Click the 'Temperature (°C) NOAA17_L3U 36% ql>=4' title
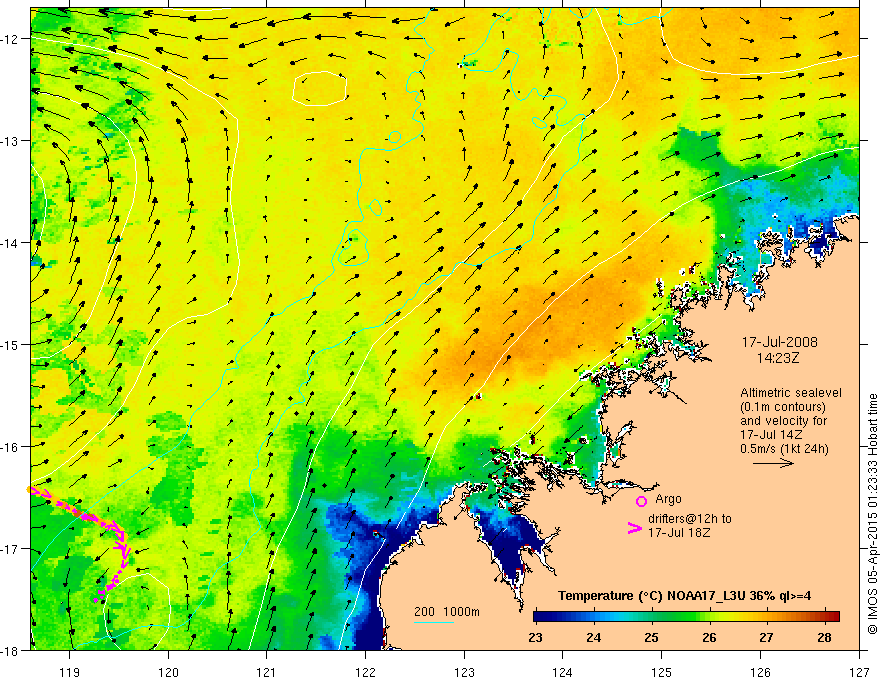The width and height of the screenshot is (880, 680). (684, 596)
